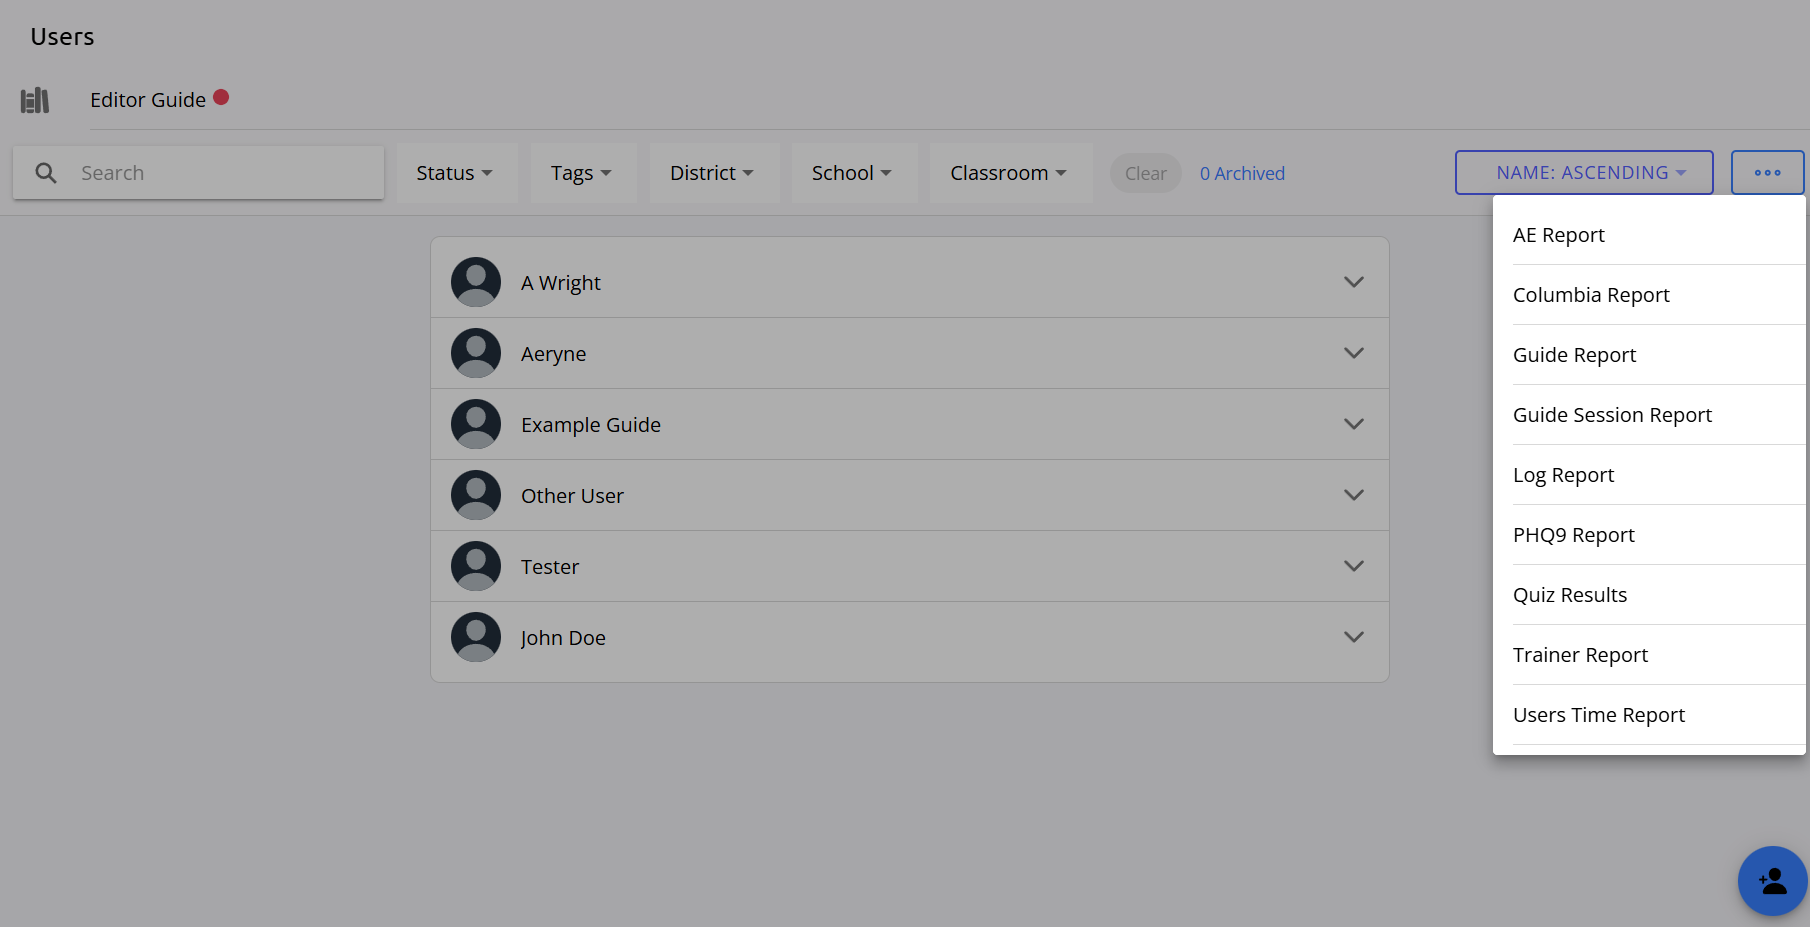Click the library books icon

click(35, 100)
